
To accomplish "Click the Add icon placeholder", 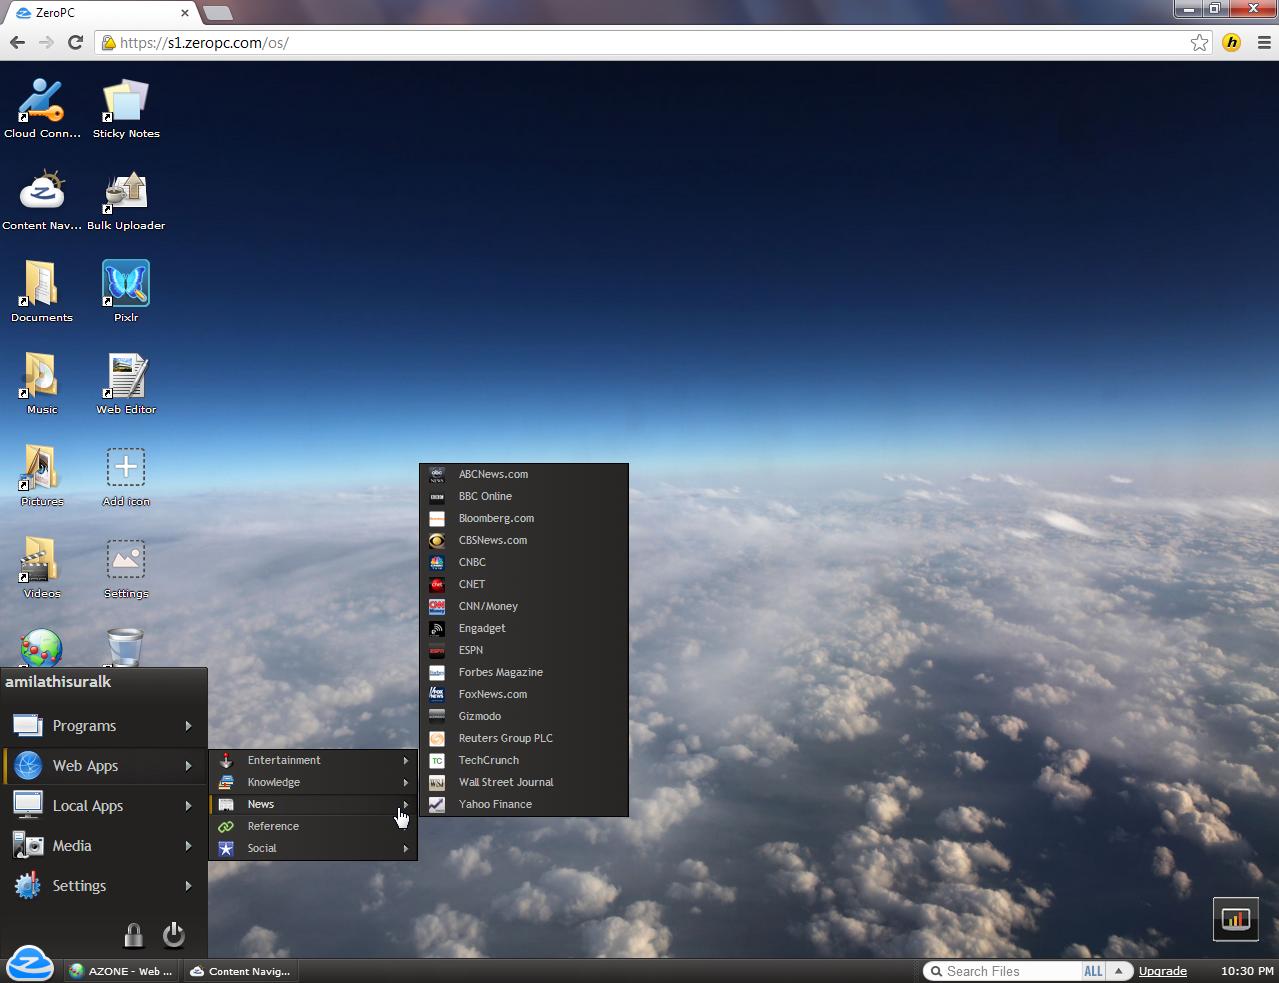I will pos(126,476).
